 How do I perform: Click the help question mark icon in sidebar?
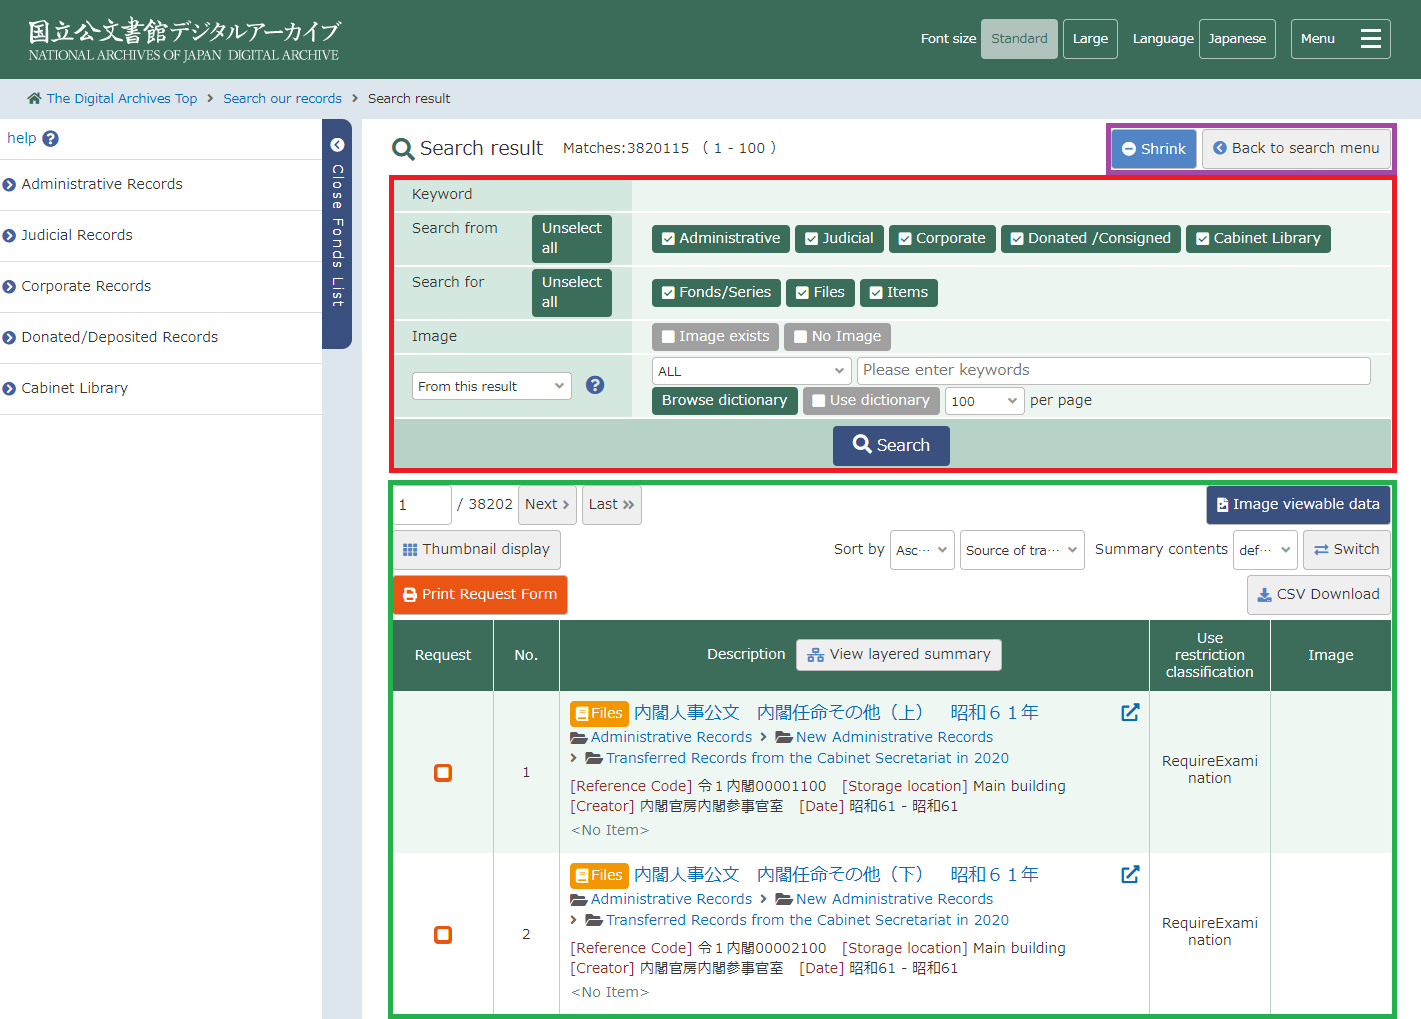(51, 139)
